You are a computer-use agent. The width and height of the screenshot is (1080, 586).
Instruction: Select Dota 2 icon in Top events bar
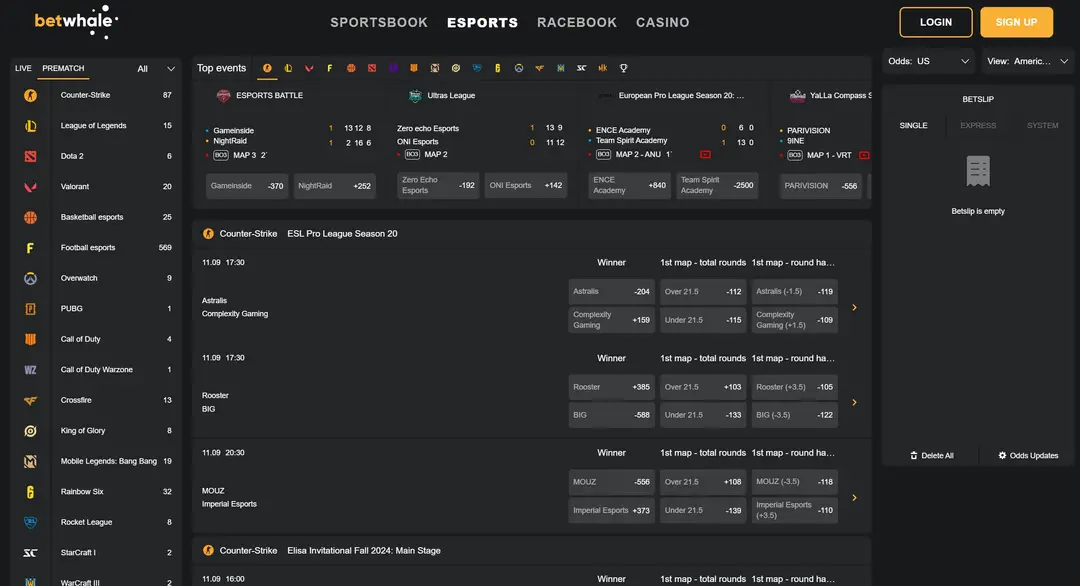(x=372, y=68)
